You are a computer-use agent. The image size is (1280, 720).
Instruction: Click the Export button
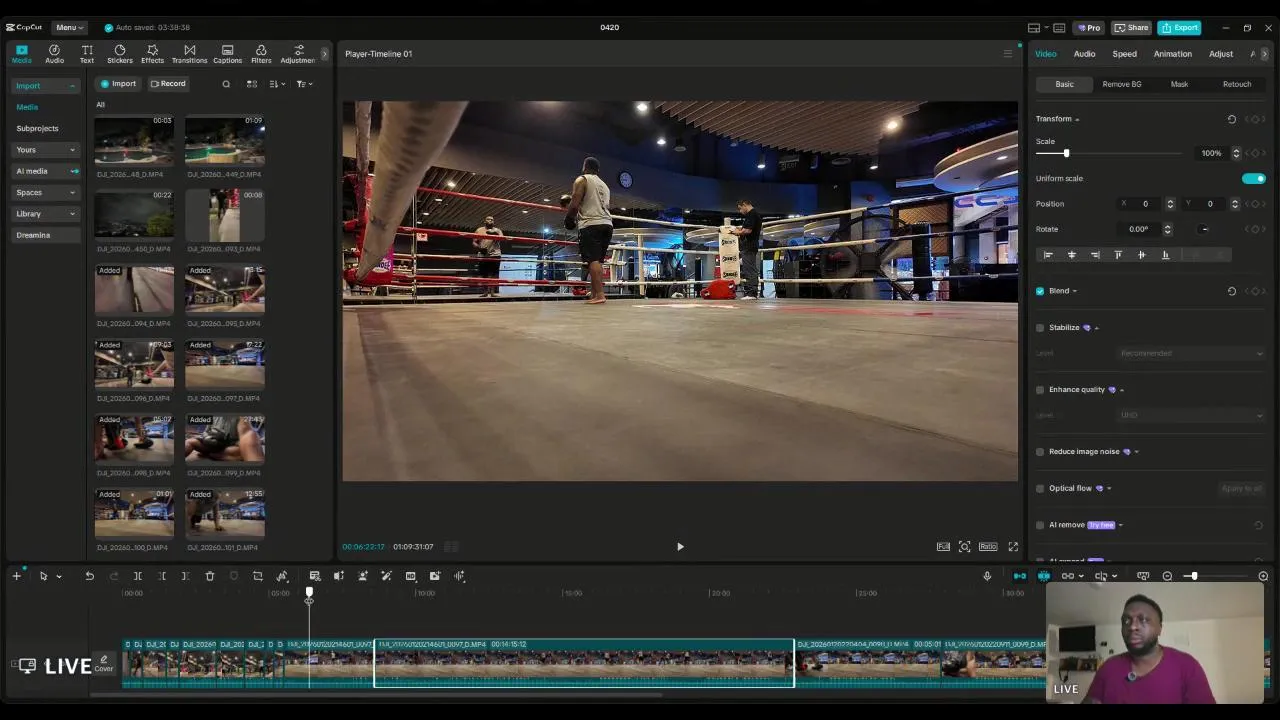(1180, 28)
